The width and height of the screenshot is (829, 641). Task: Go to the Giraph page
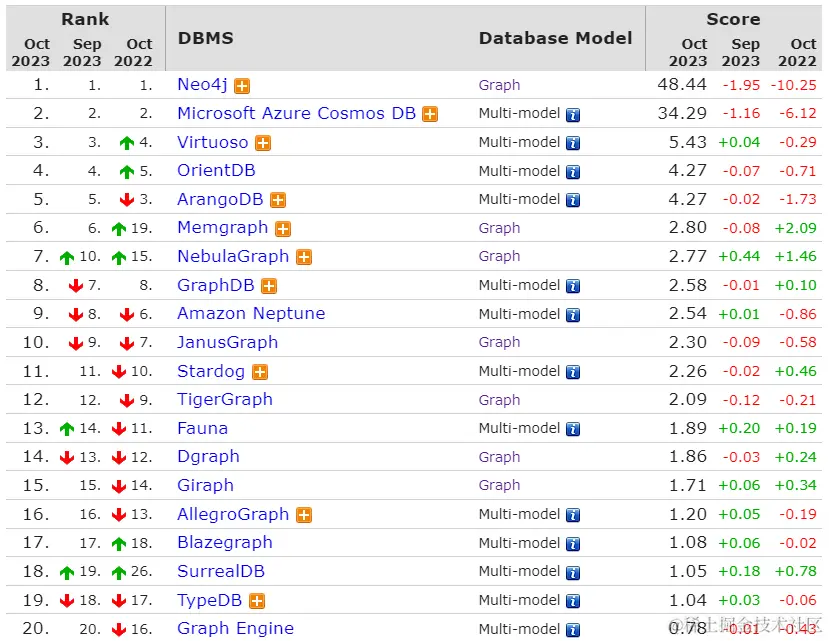[x=205, y=486]
